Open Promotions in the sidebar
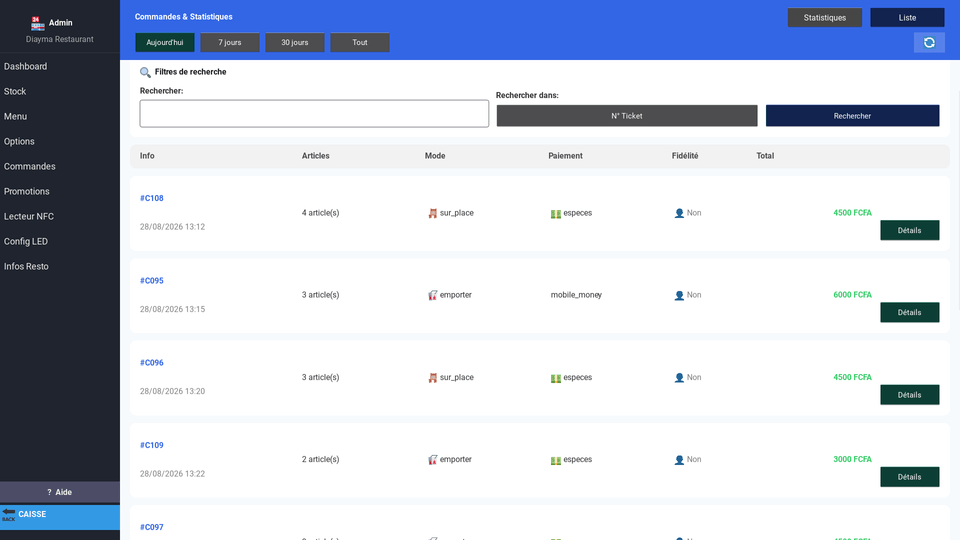 [x=26, y=191]
